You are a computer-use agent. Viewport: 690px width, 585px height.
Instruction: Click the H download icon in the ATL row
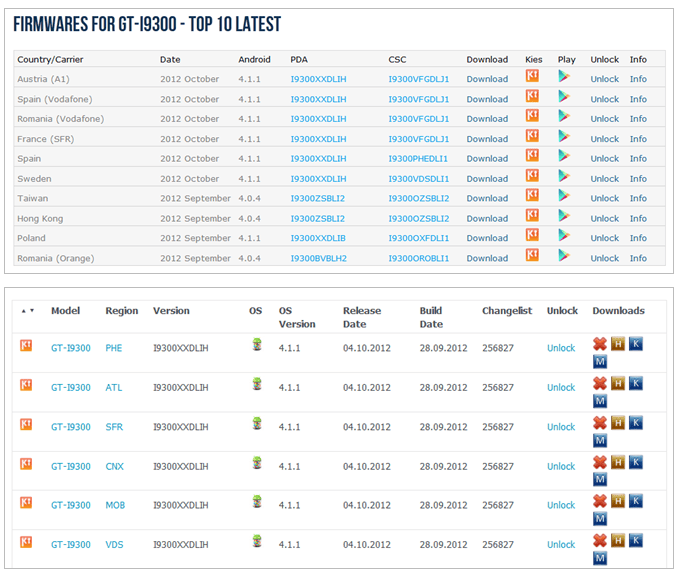coord(618,383)
